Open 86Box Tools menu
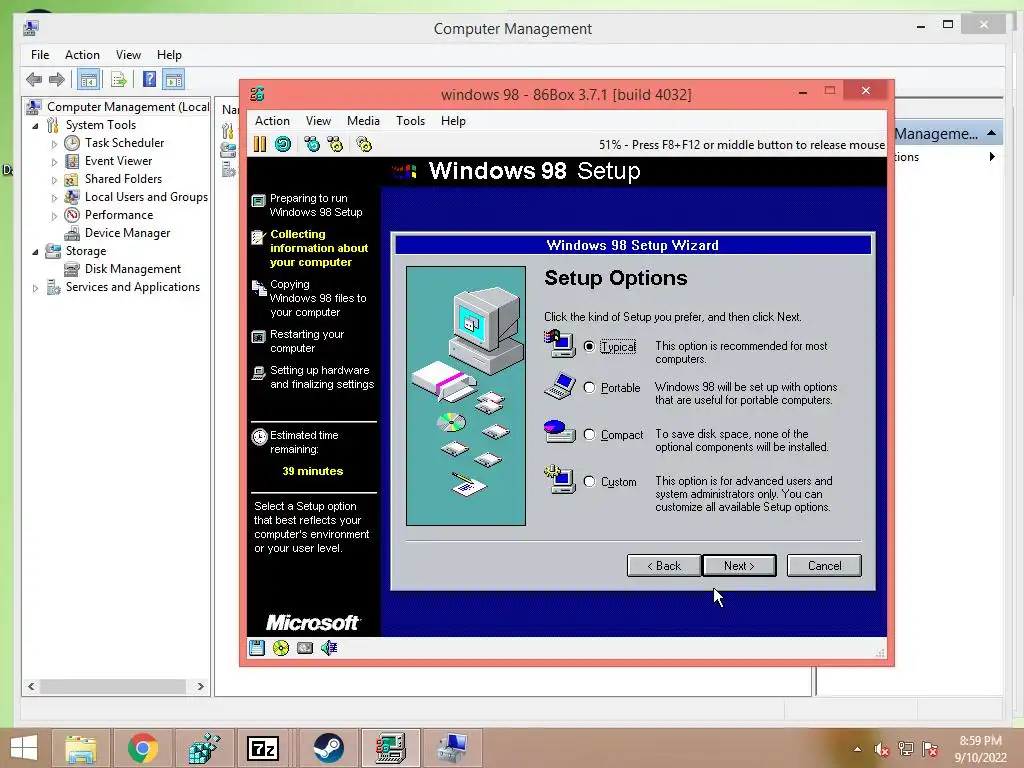The width and height of the screenshot is (1024, 768). (x=410, y=121)
